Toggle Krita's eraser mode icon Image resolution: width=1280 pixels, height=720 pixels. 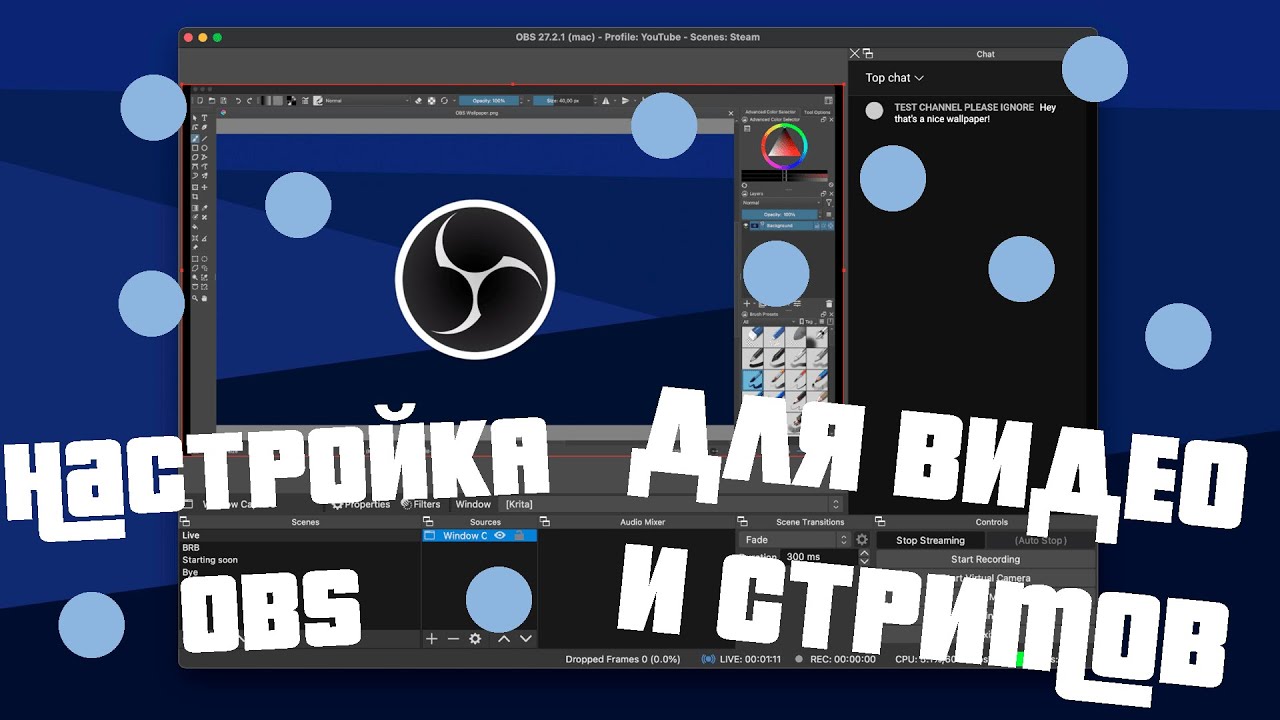point(418,100)
